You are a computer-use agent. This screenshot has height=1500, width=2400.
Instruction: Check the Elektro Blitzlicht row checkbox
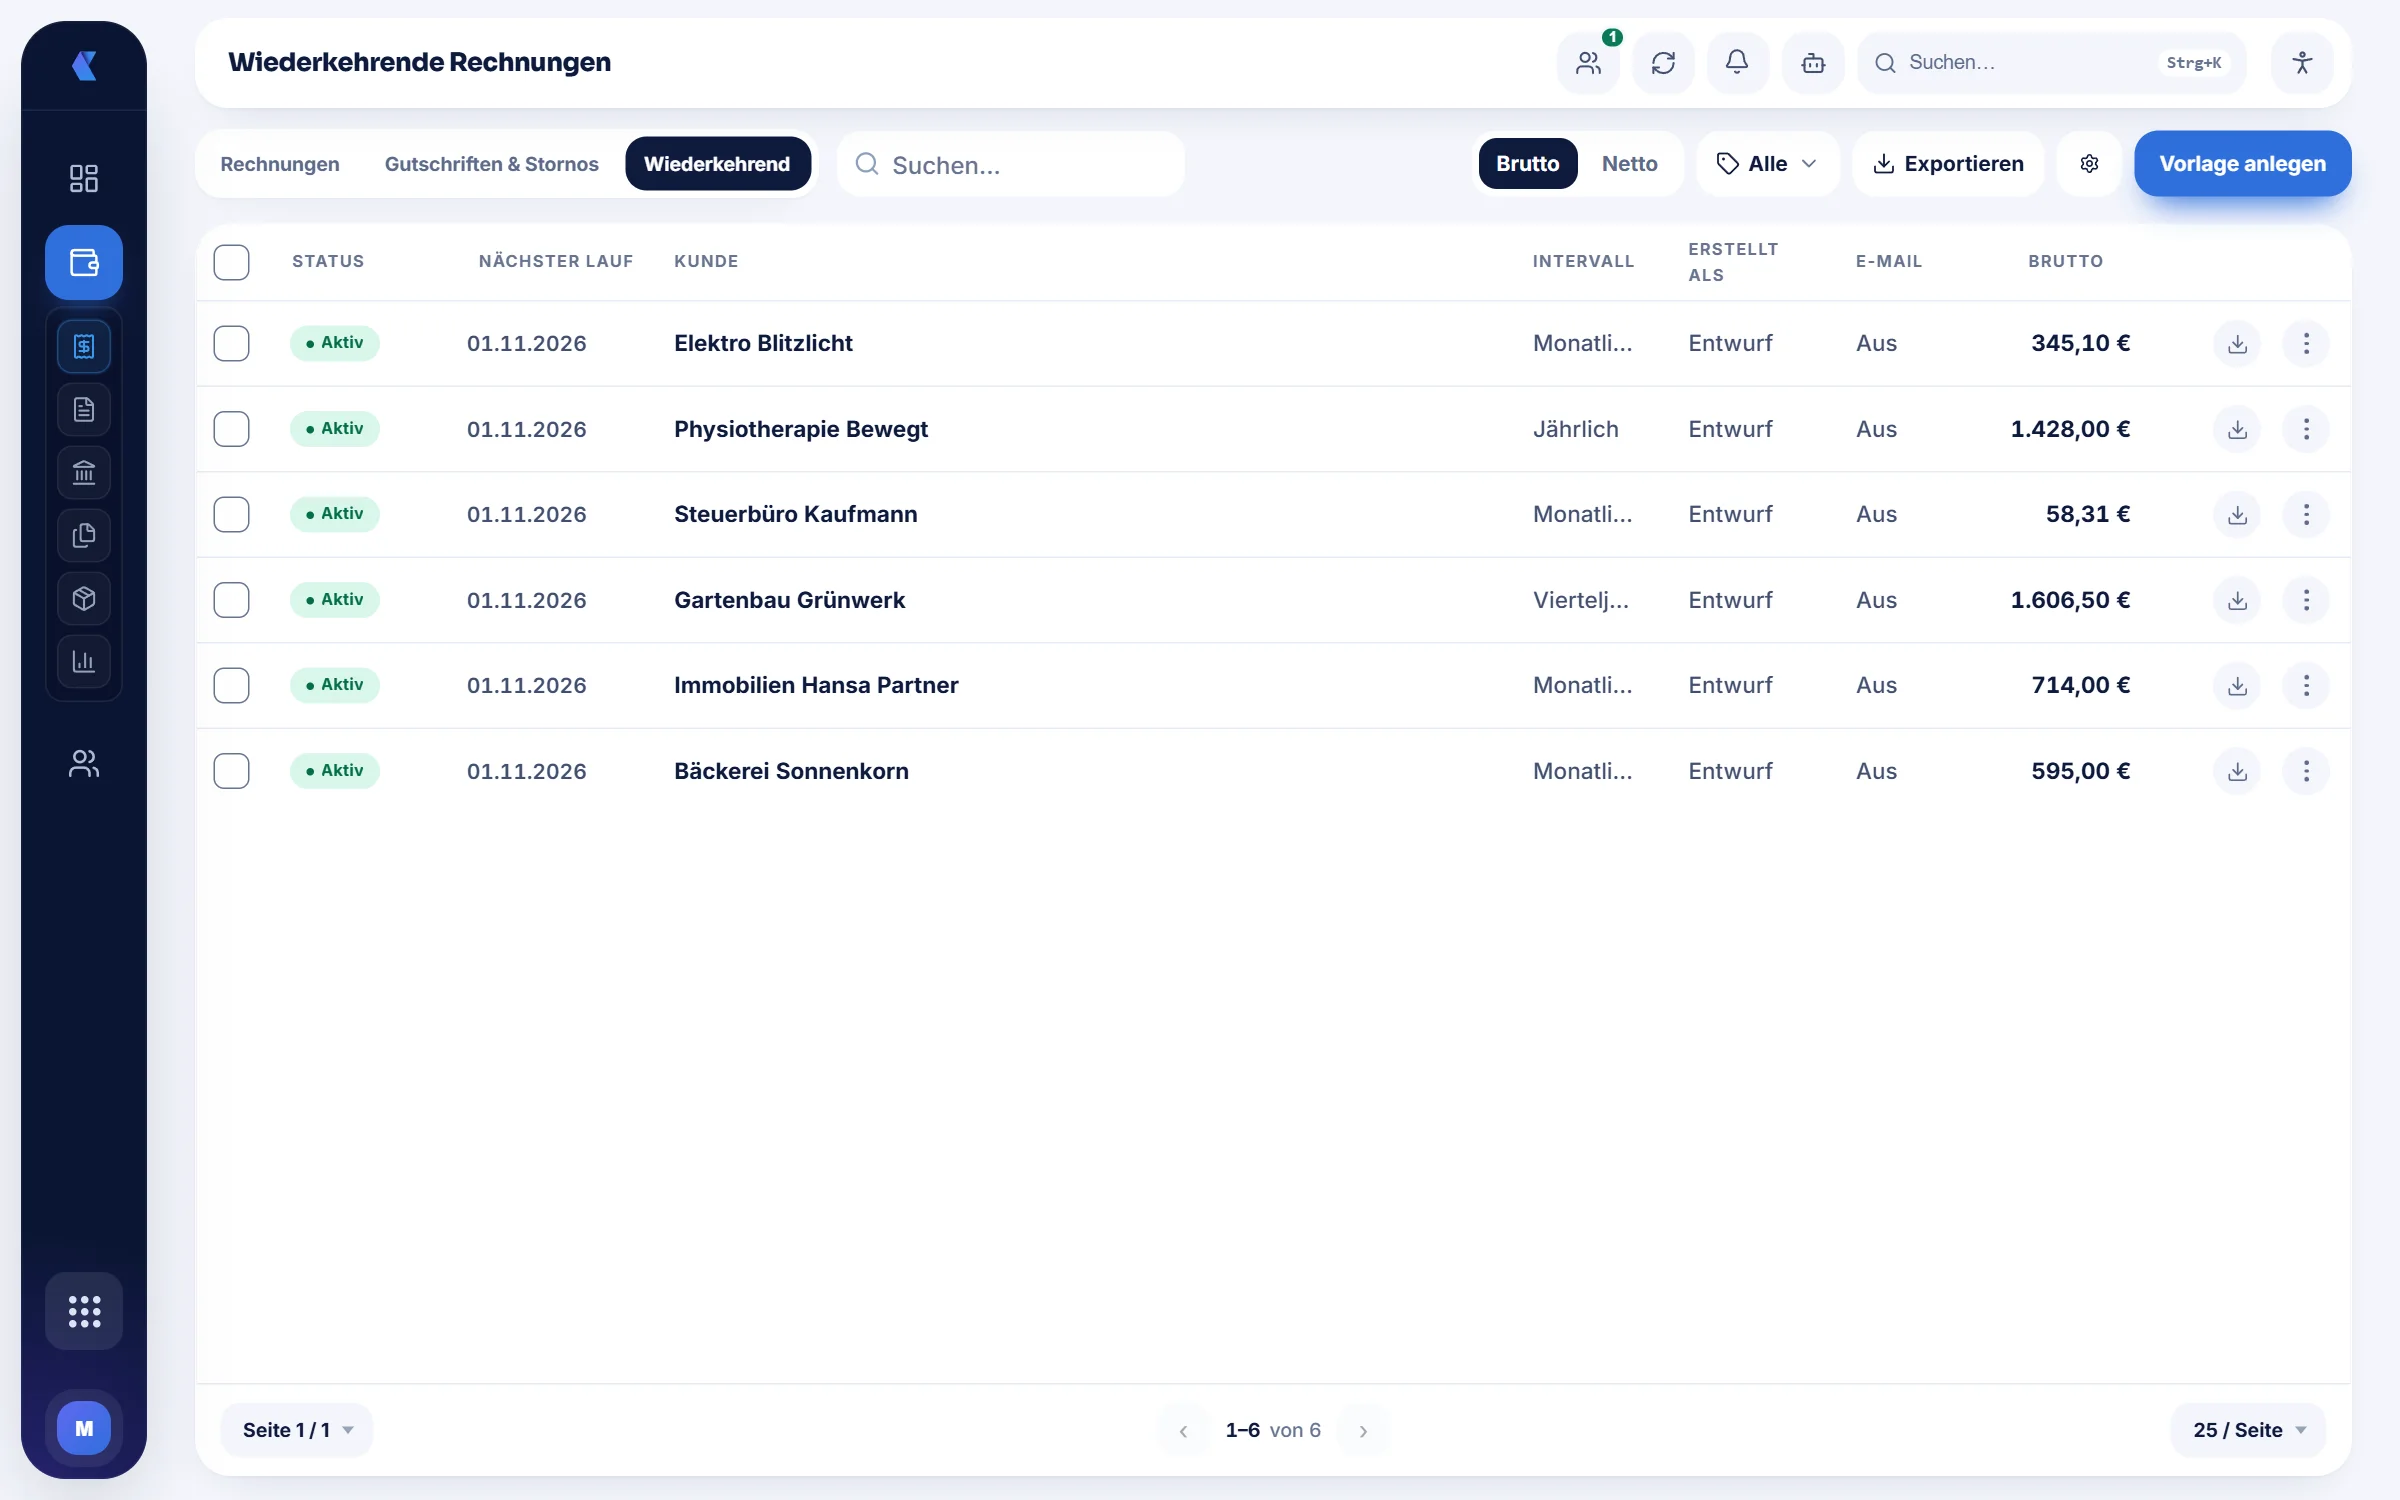[x=231, y=343]
